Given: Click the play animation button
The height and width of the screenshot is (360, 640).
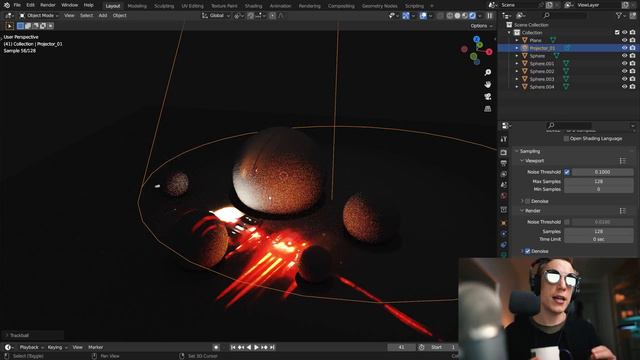Looking at the screenshot, I should click(x=256, y=347).
